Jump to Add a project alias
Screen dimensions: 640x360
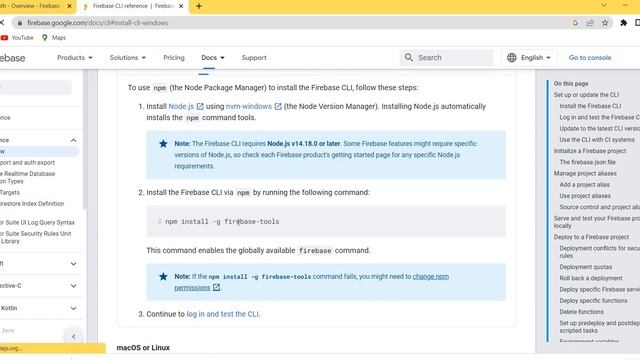tap(584, 184)
